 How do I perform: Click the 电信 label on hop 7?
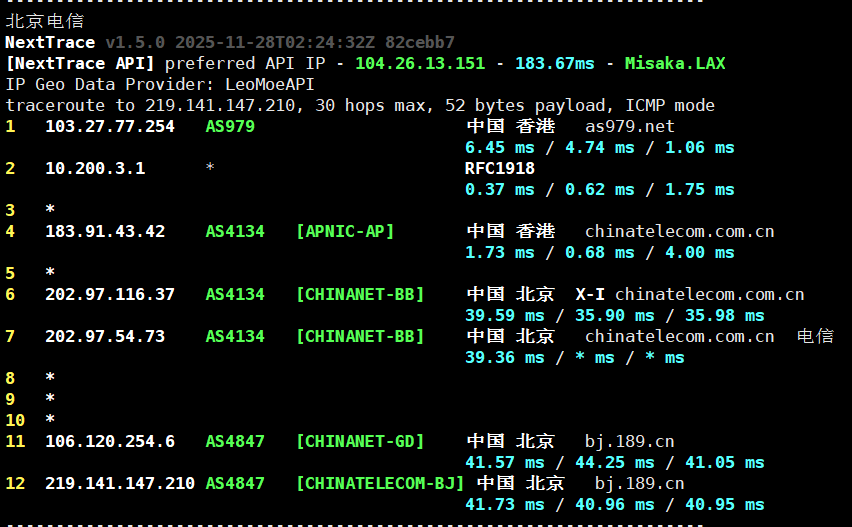815,336
